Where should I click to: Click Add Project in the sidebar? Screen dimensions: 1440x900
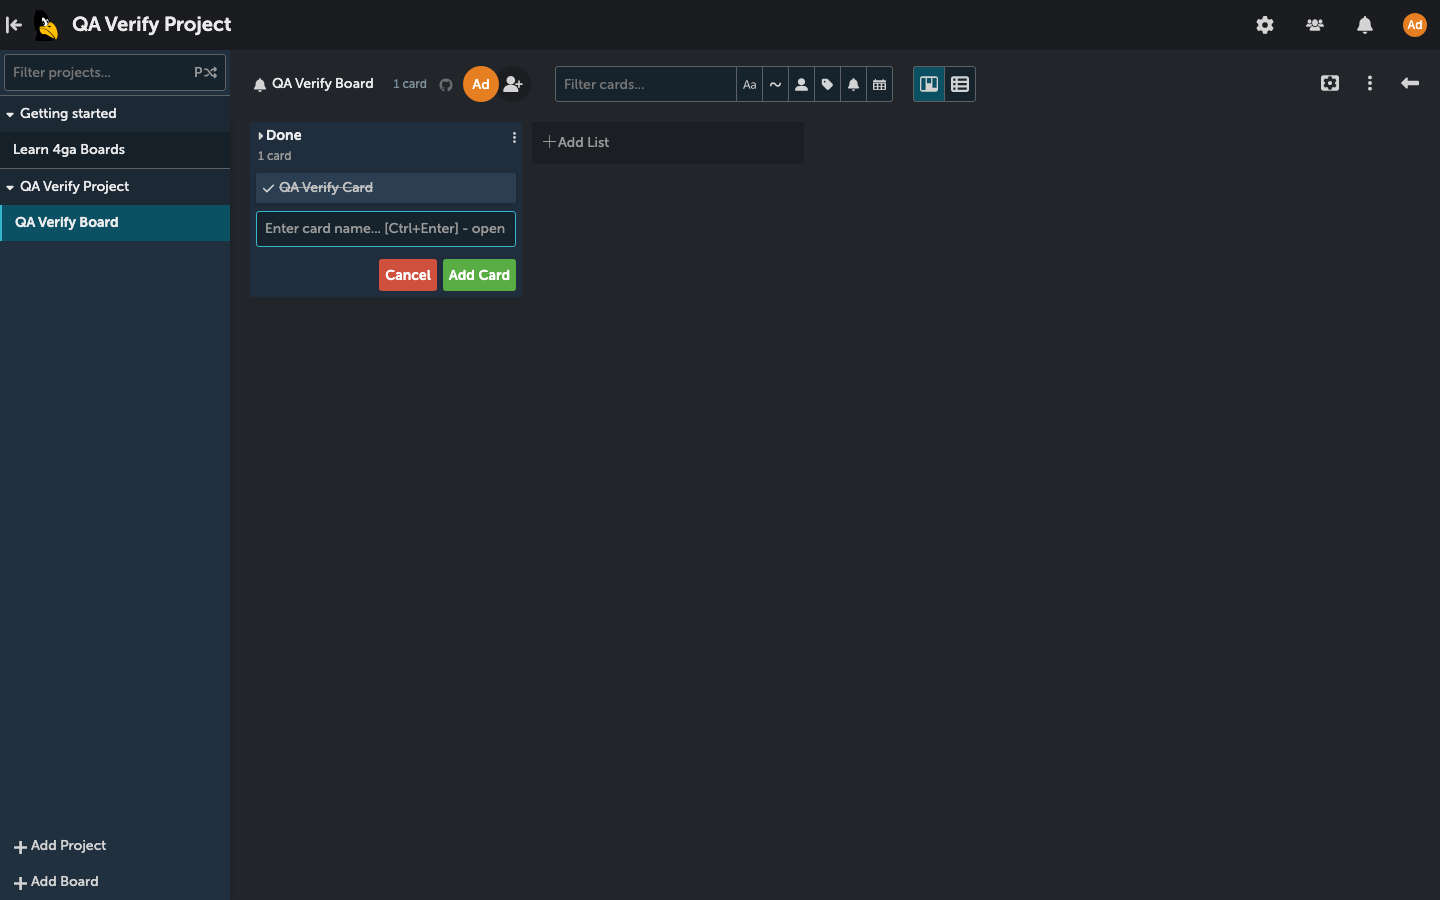[60, 846]
